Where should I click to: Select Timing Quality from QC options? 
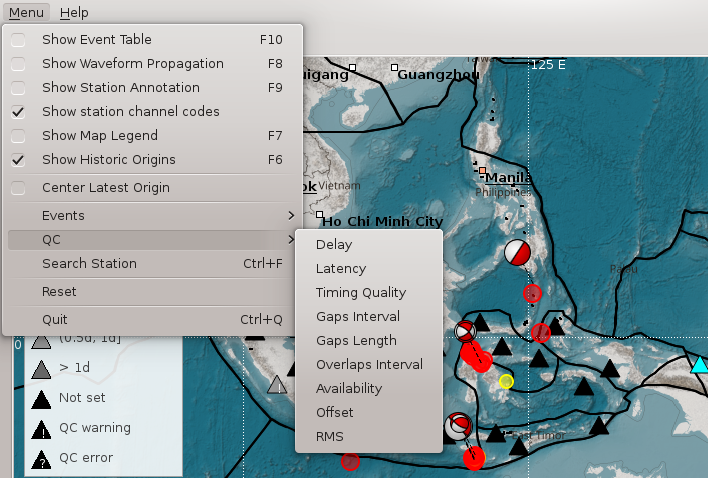click(361, 293)
